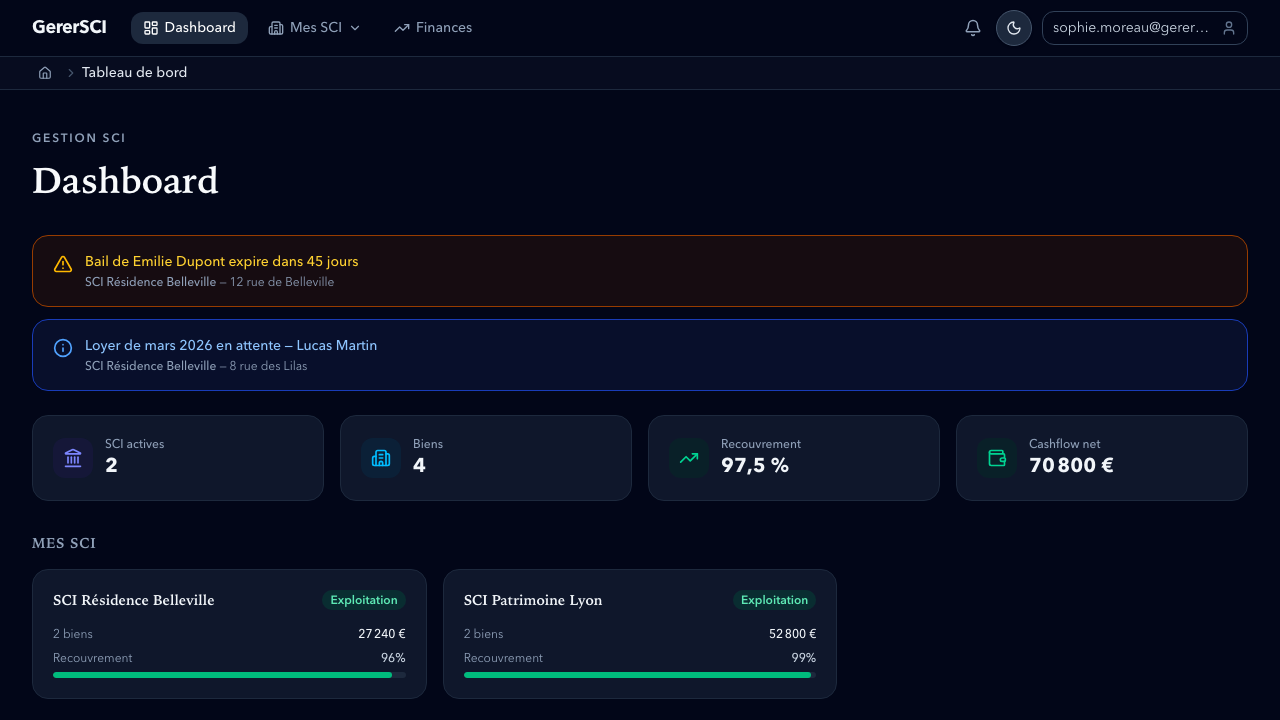Open the Finances menu item
This screenshot has width=1280, height=720.
[433, 28]
